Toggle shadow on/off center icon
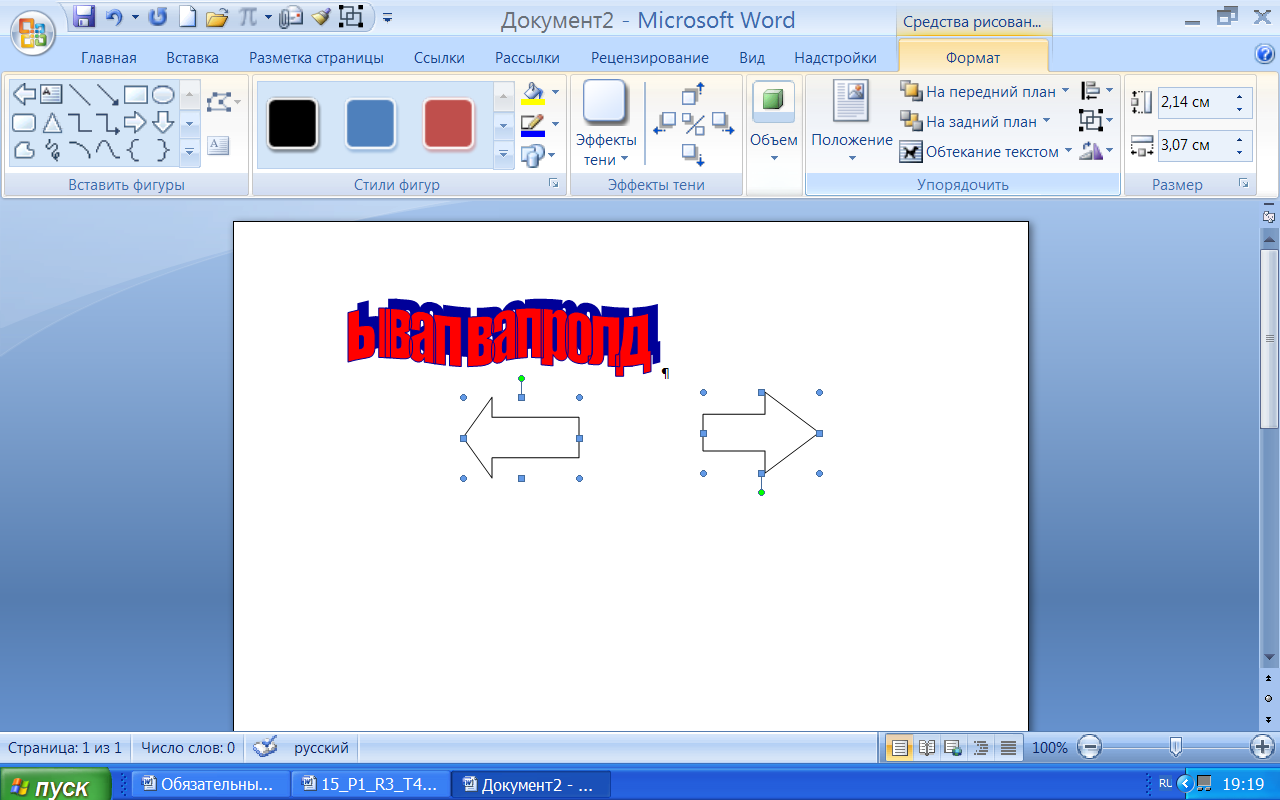Image resolution: width=1280 pixels, height=800 pixels. click(x=693, y=124)
